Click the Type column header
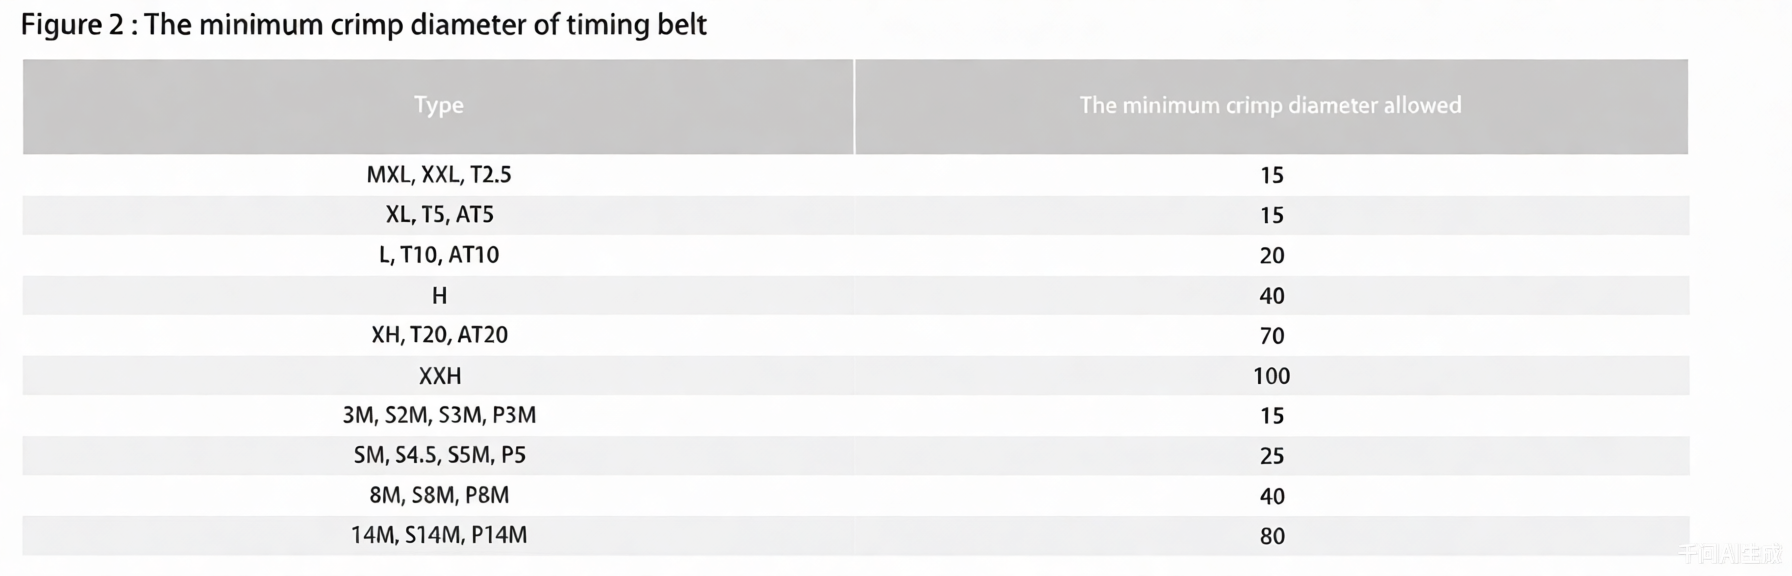 pos(438,105)
